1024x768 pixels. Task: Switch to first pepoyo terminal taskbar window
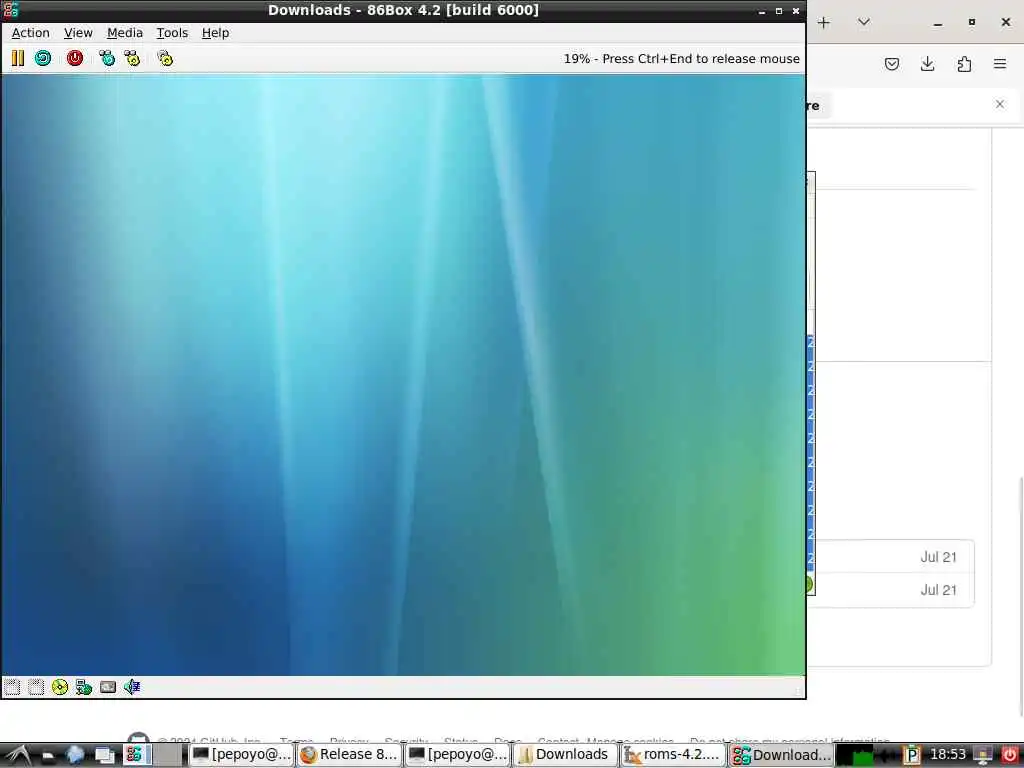[x=241, y=755]
